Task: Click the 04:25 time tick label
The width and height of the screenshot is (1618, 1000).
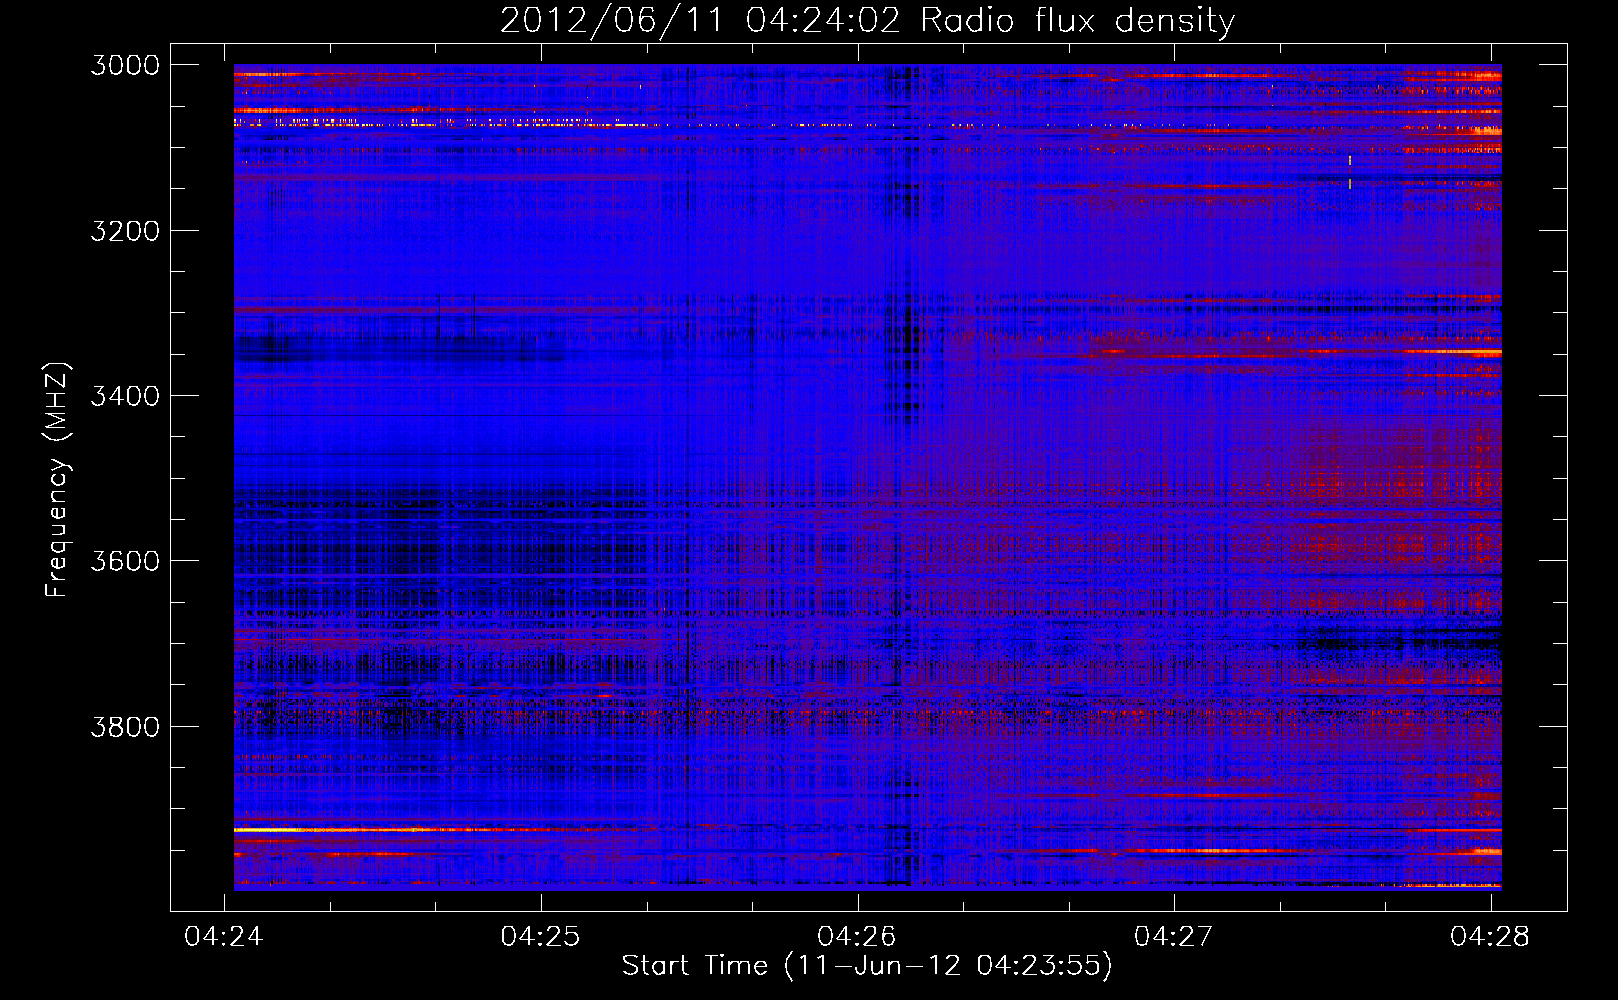Action: coord(541,936)
